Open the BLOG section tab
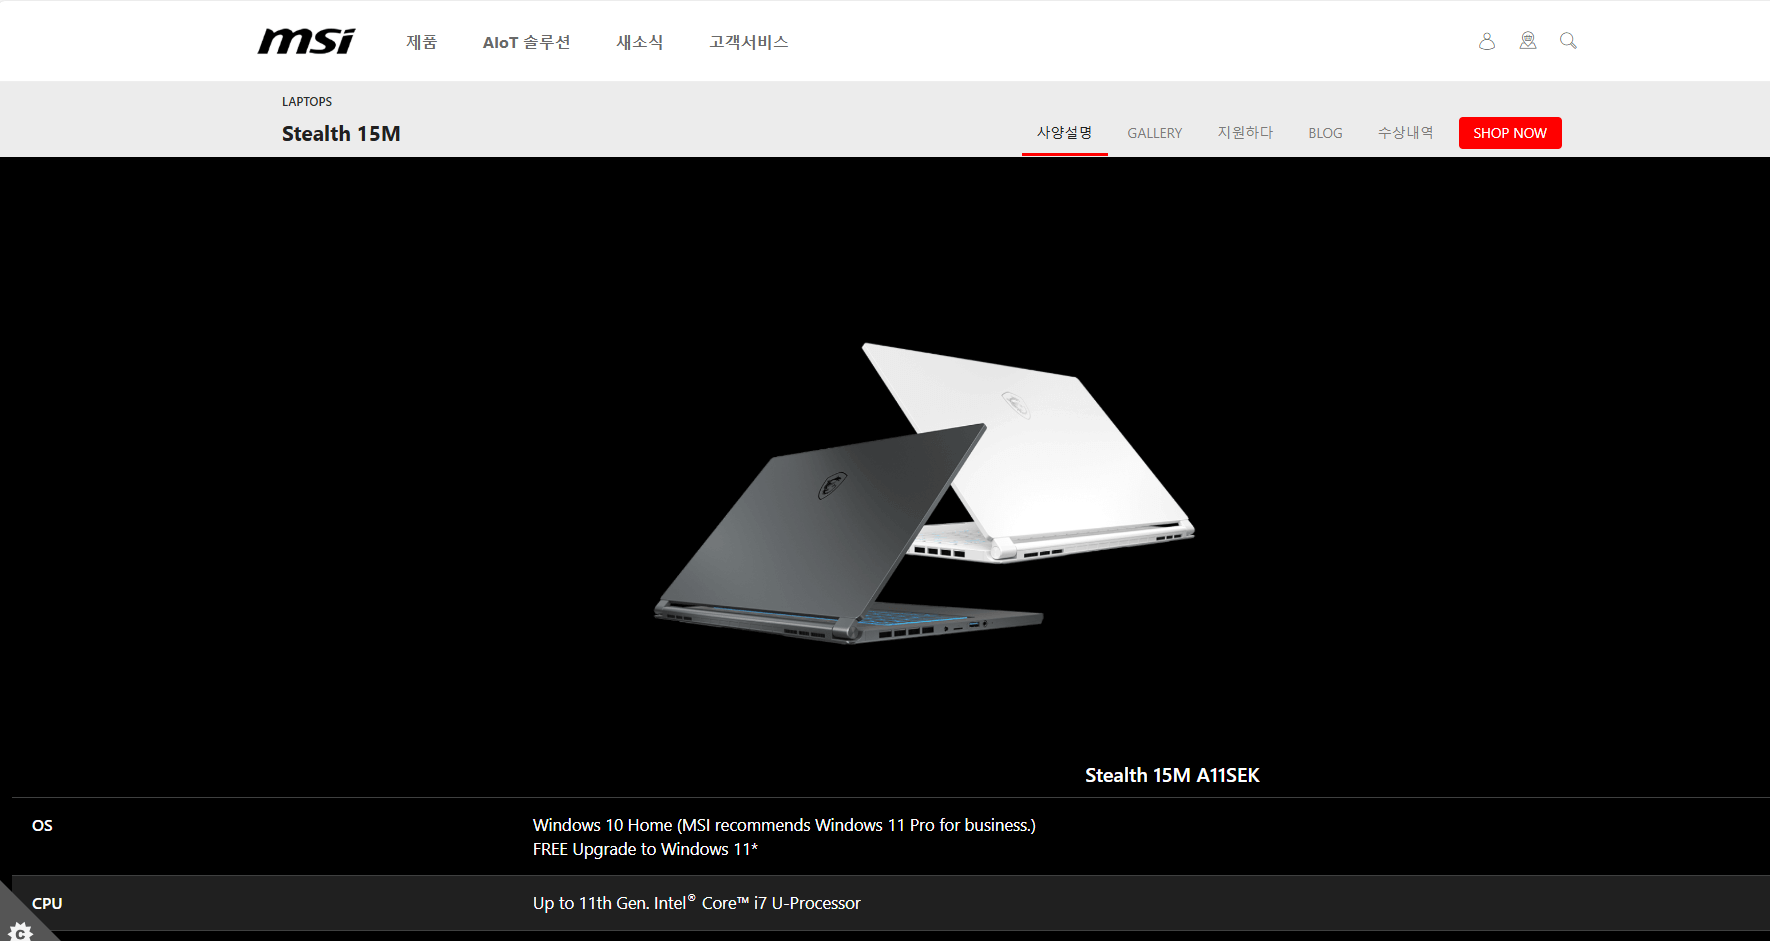Screen dimensions: 1770x941 tap(1325, 132)
